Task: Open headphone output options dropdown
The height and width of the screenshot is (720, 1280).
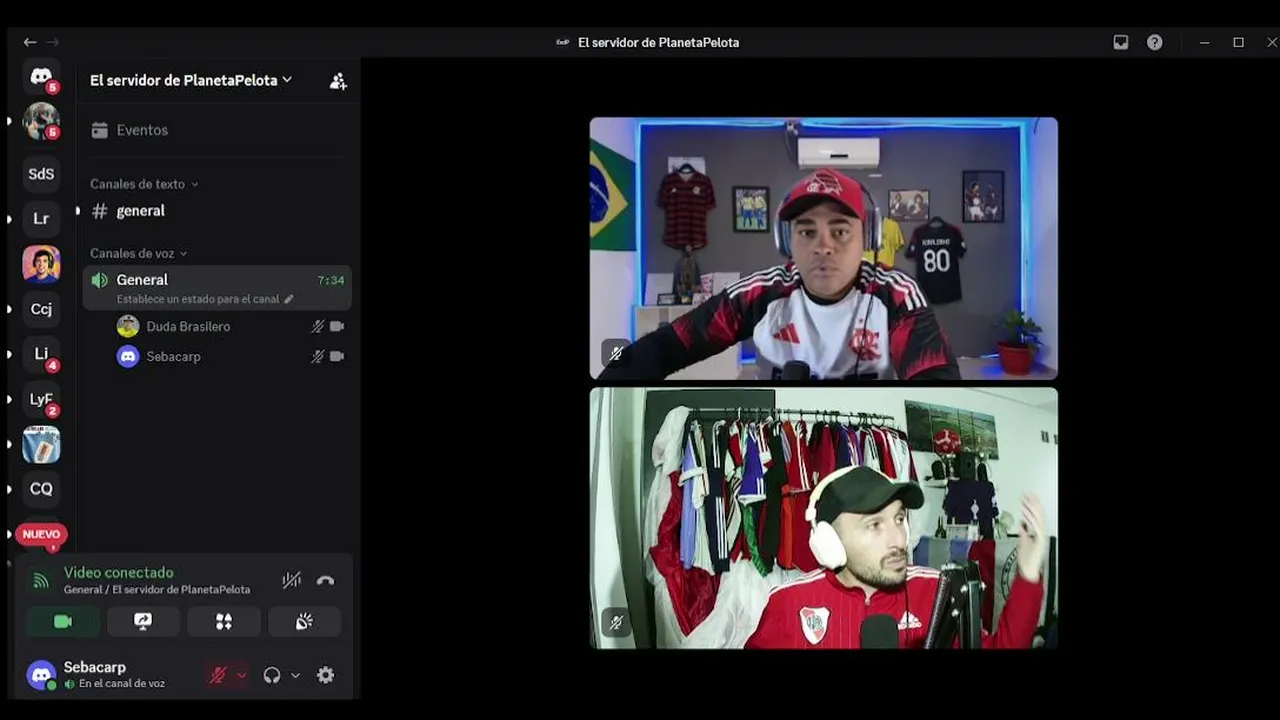Action: coord(295,675)
